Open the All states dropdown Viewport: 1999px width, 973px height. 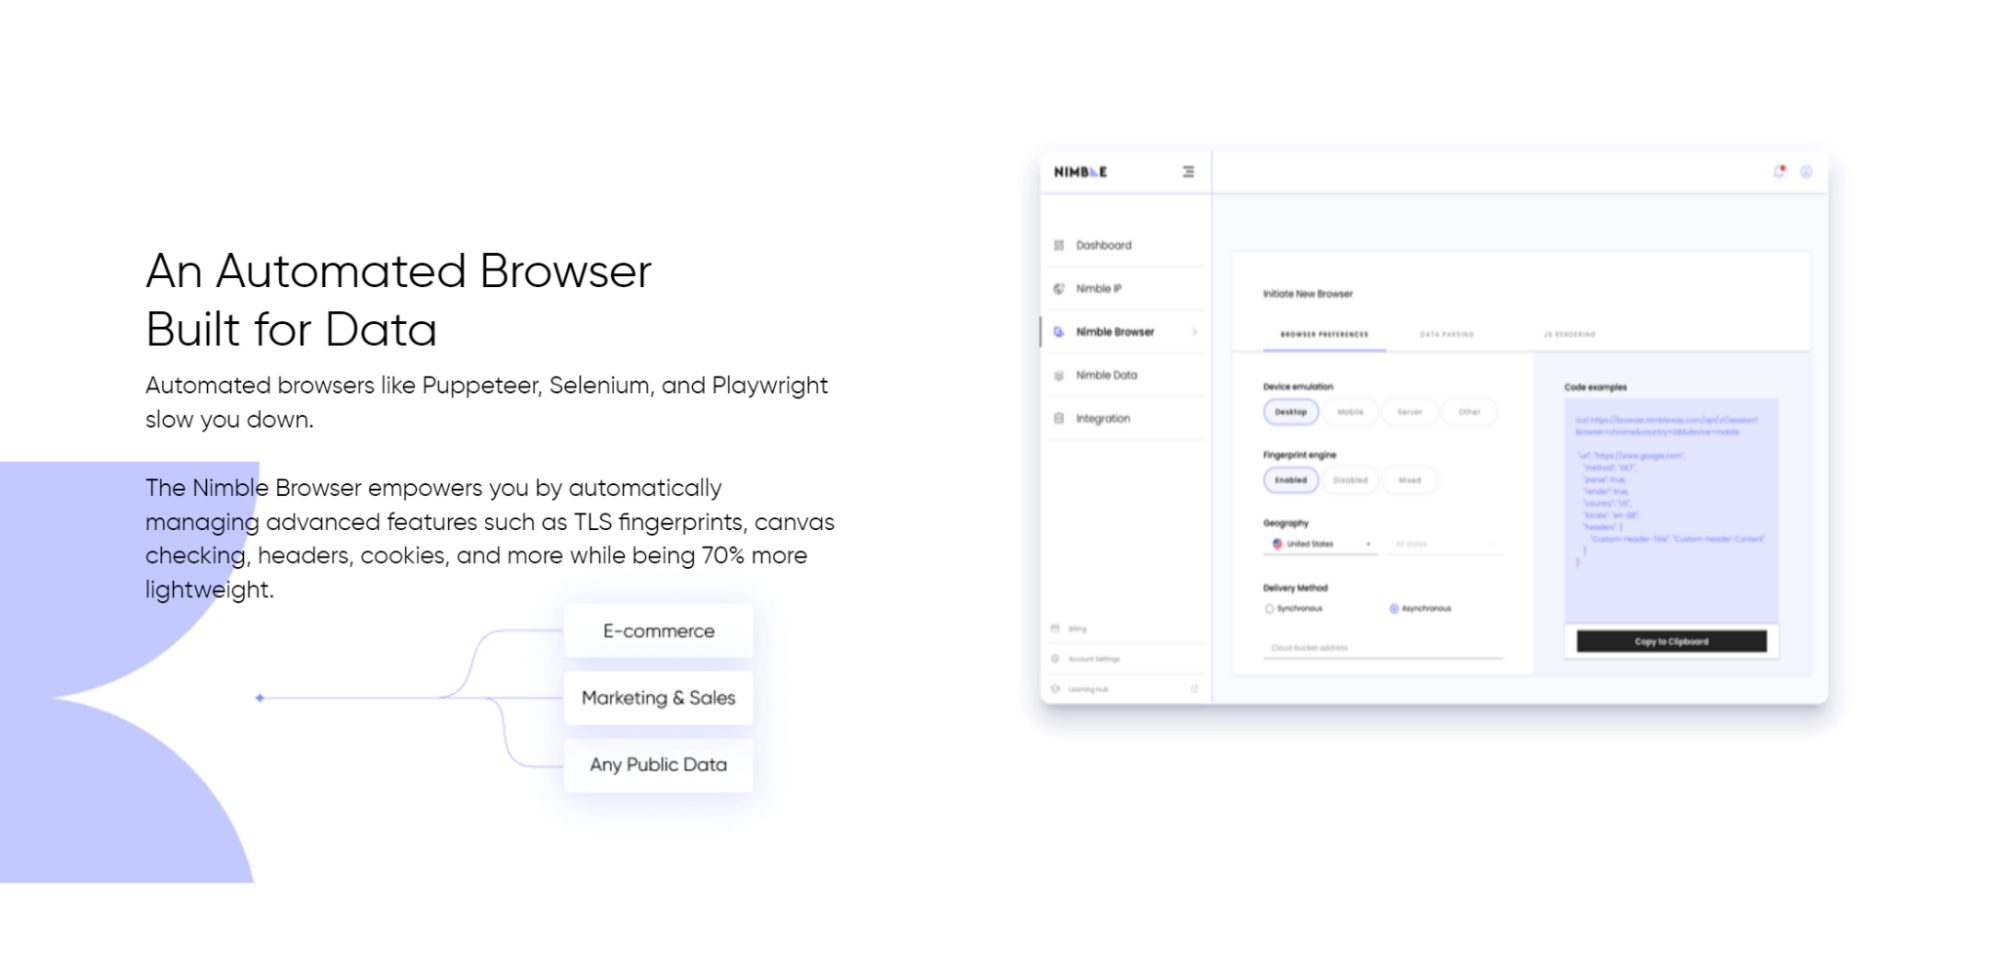pos(1445,544)
